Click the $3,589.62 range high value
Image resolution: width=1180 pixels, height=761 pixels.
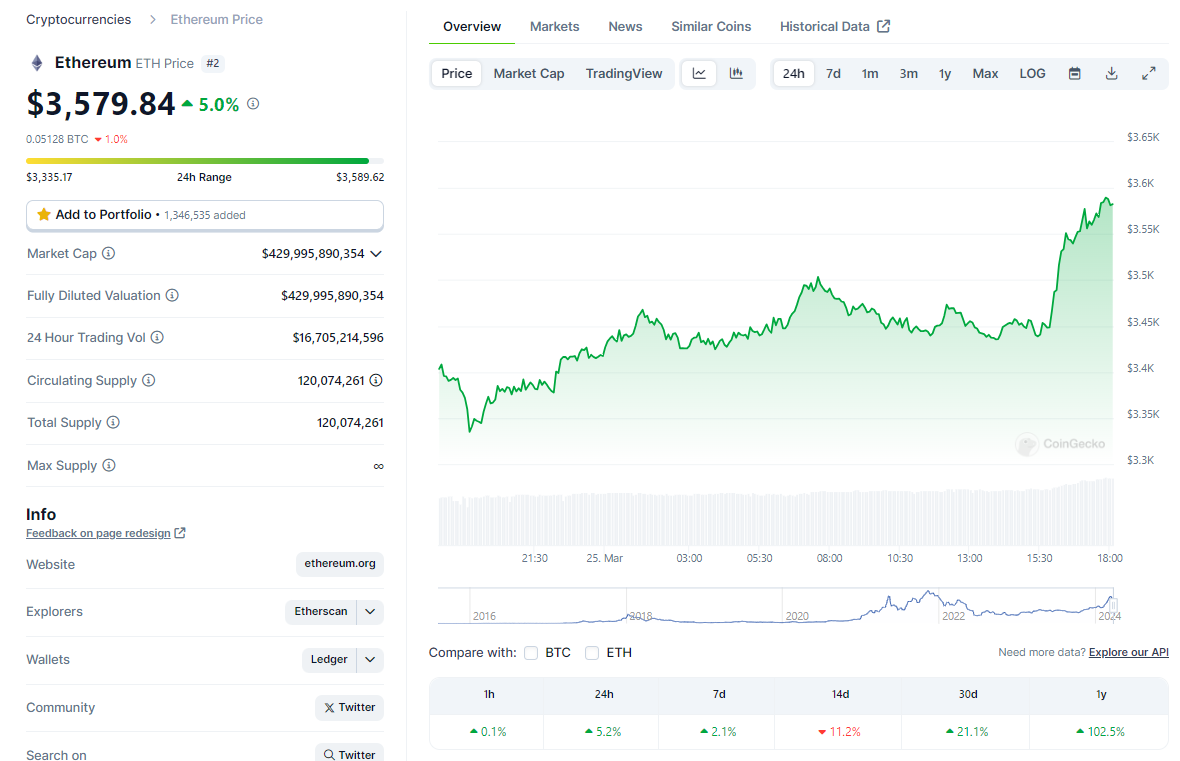pyautogui.click(x=360, y=178)
